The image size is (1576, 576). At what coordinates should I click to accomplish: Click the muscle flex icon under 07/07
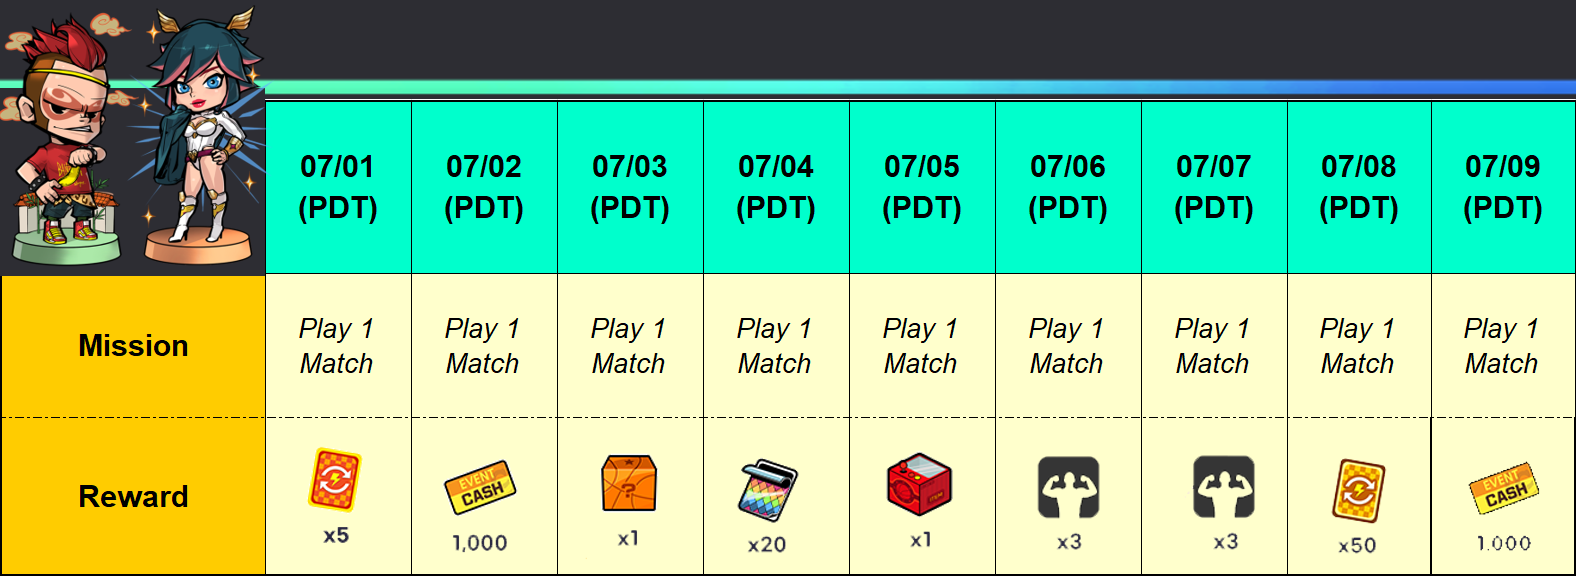1224,487
